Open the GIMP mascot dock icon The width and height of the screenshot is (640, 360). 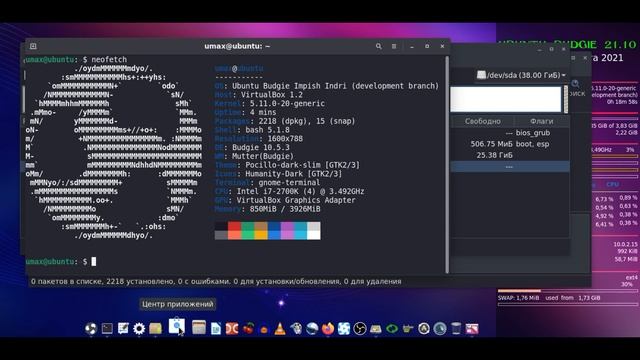(296, 329)
